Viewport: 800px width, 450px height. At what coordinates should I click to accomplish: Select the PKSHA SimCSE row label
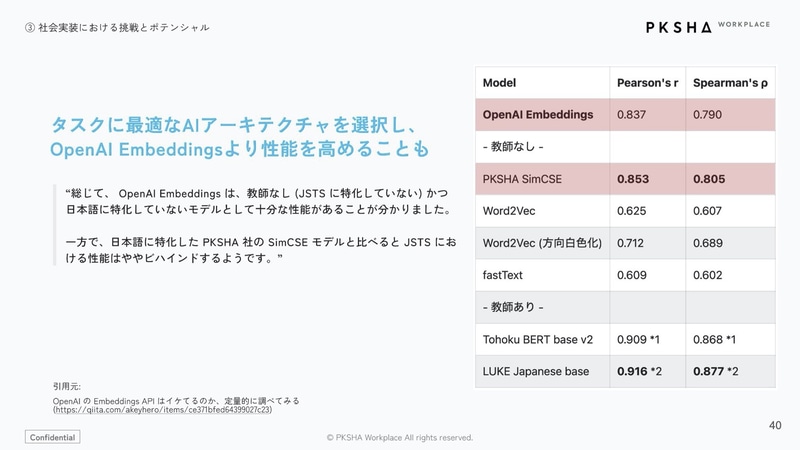(x=522, y=179)
